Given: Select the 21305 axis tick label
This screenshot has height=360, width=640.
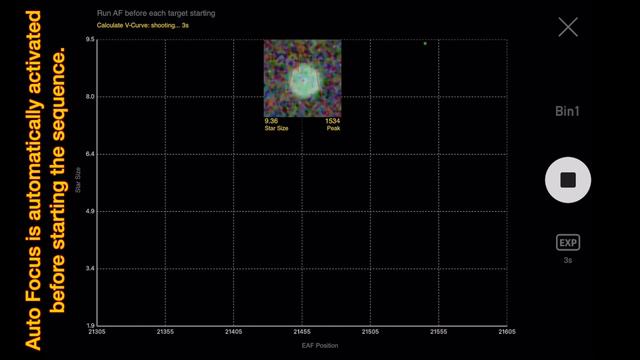Looking at the screenshot, I should click(97, 332).
